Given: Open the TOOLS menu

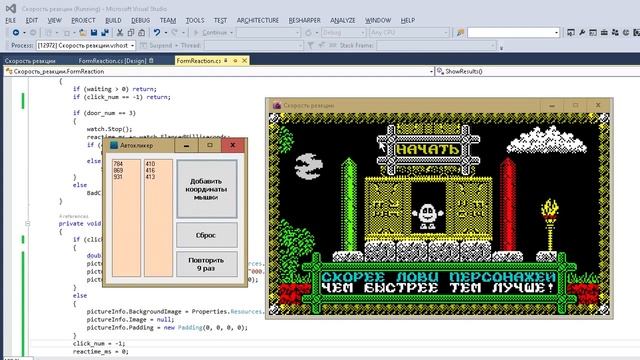Looking at the screenshot, I should [195, 20].
